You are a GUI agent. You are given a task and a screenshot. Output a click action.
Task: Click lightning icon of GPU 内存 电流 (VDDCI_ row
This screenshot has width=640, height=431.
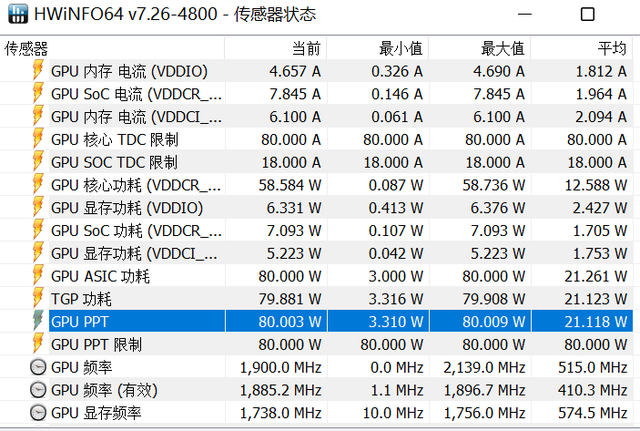pyautogui.click(x=38, y=116)
